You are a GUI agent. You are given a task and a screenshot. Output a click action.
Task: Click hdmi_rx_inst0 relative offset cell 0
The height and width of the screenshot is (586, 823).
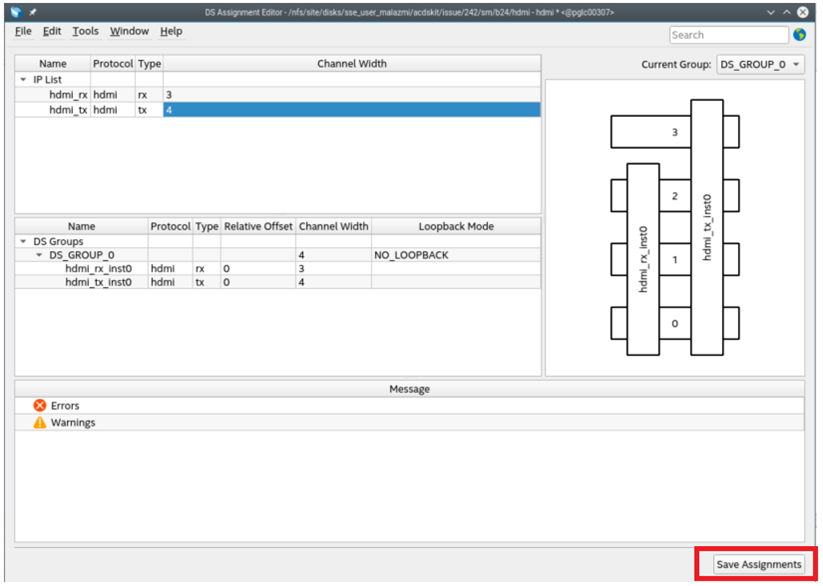[x=258, y=269]
